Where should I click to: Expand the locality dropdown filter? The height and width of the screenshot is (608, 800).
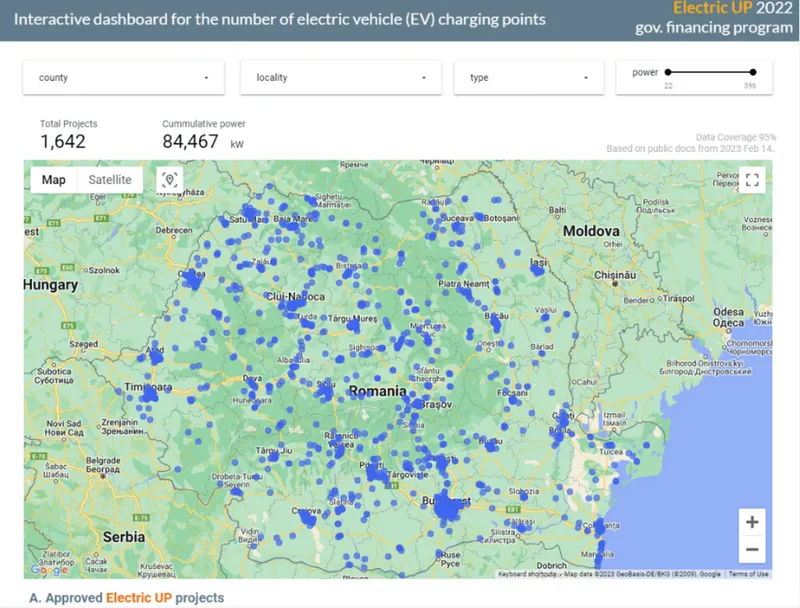point(341,77)
